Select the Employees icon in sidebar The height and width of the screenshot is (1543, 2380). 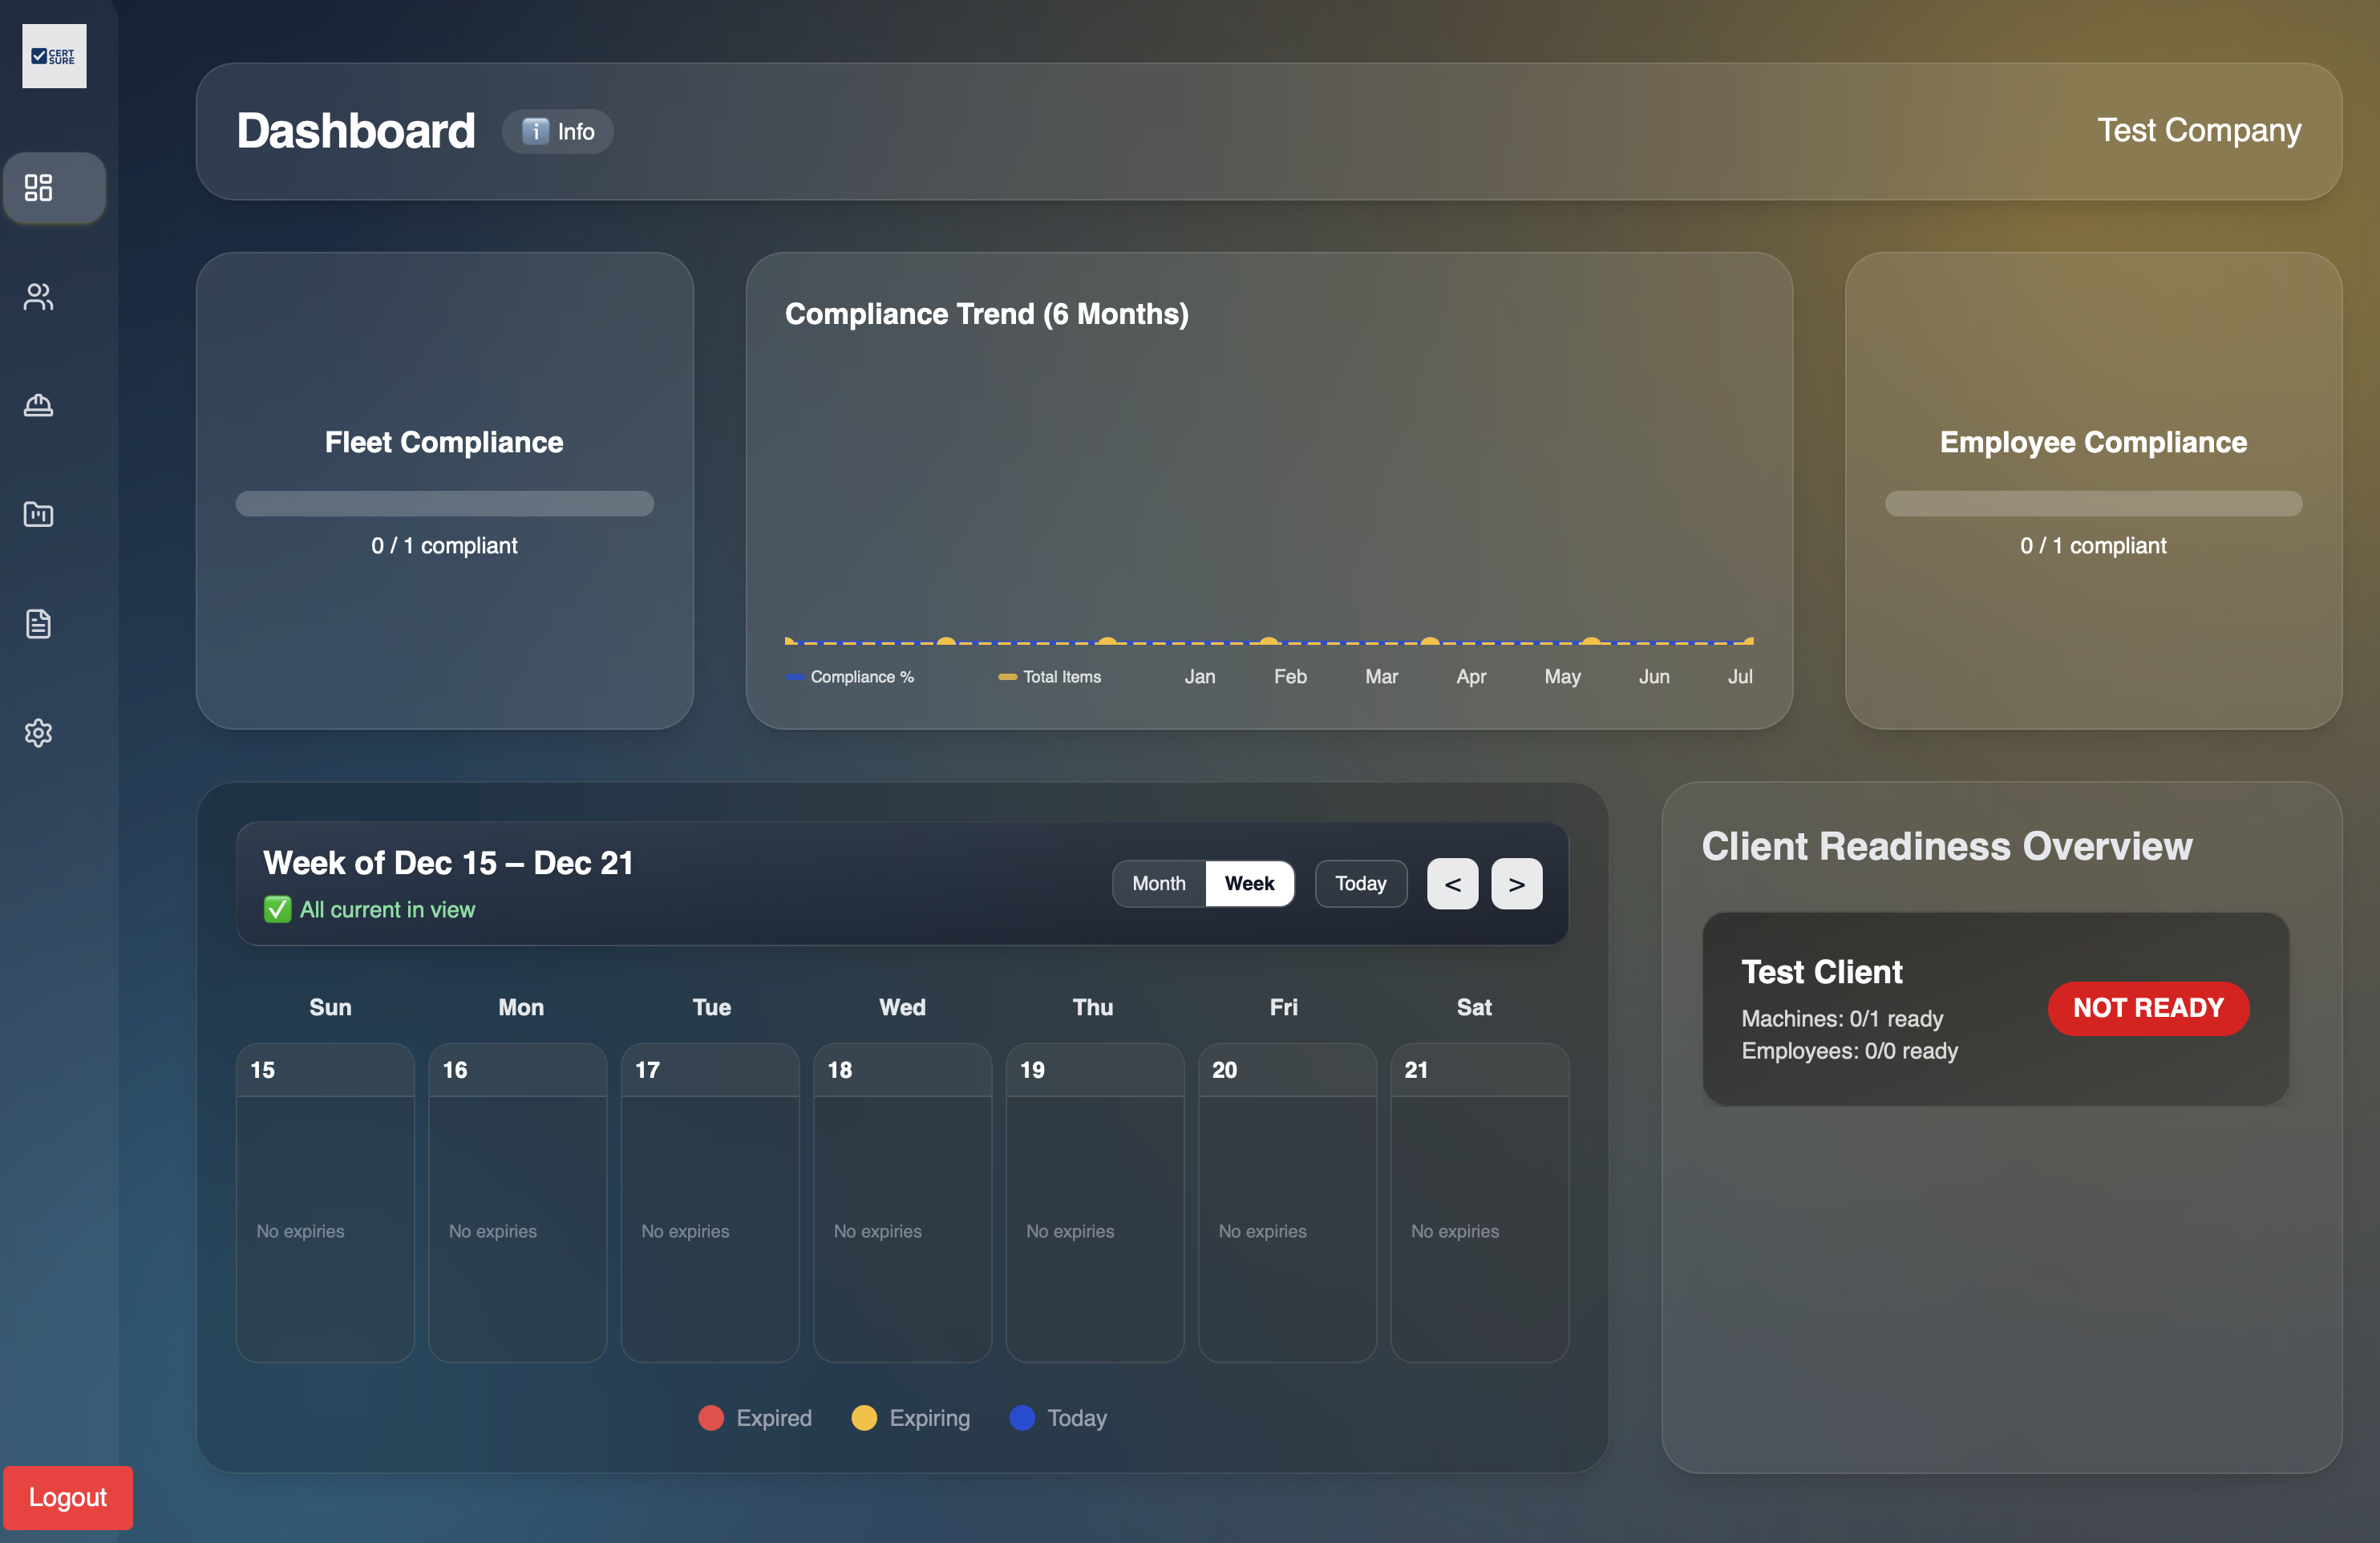pos(38,296)
